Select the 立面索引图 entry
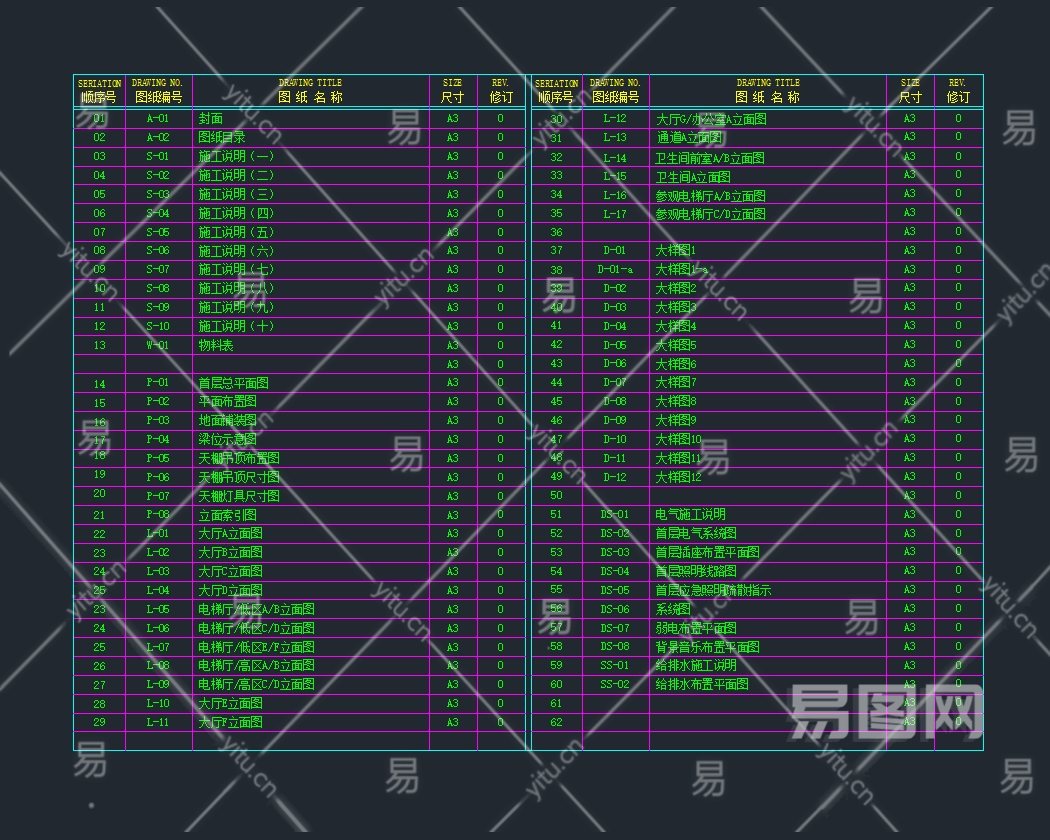 pos(228,515)
